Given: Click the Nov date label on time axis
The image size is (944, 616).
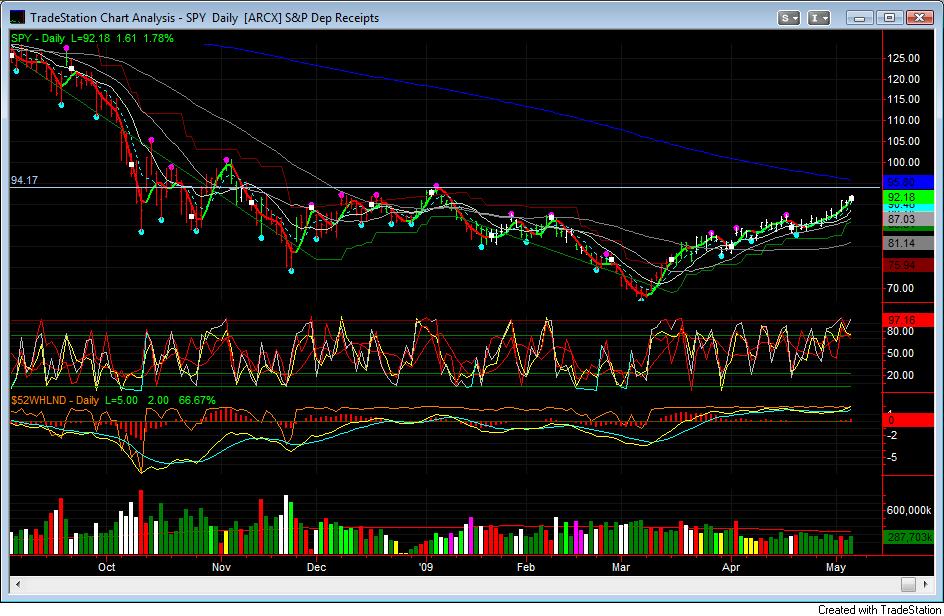Looking at the screenshot, I should point(222,567).
